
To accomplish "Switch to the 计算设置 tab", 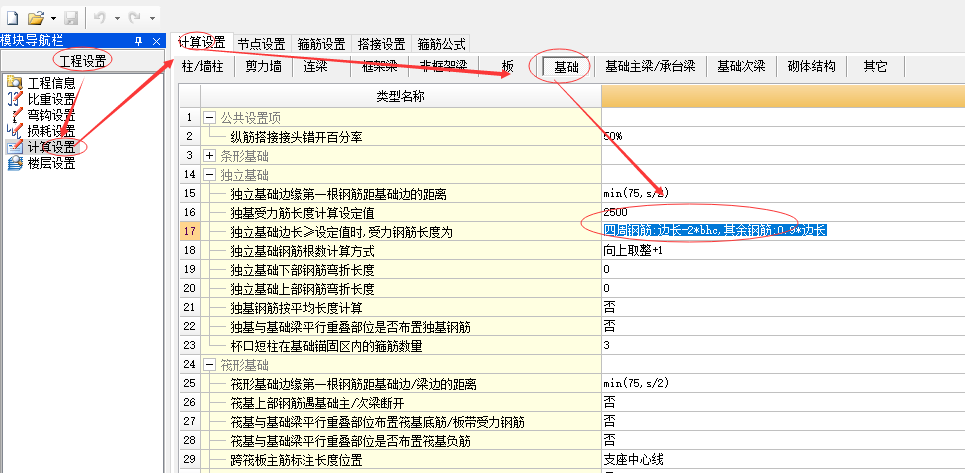I will [201, 42].
